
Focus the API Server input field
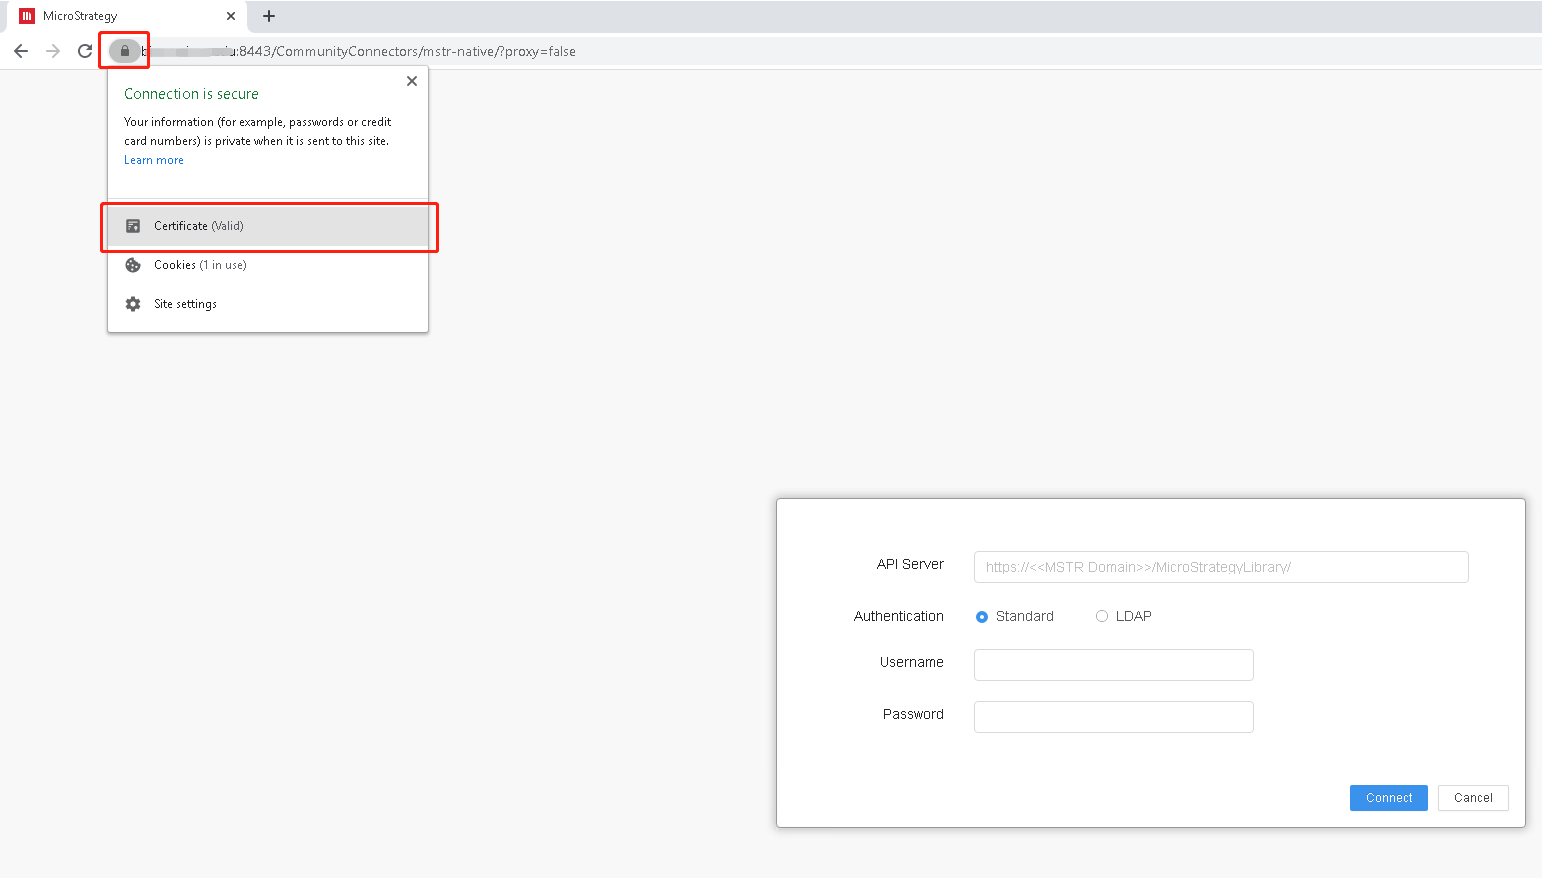tap(1220, 567)
